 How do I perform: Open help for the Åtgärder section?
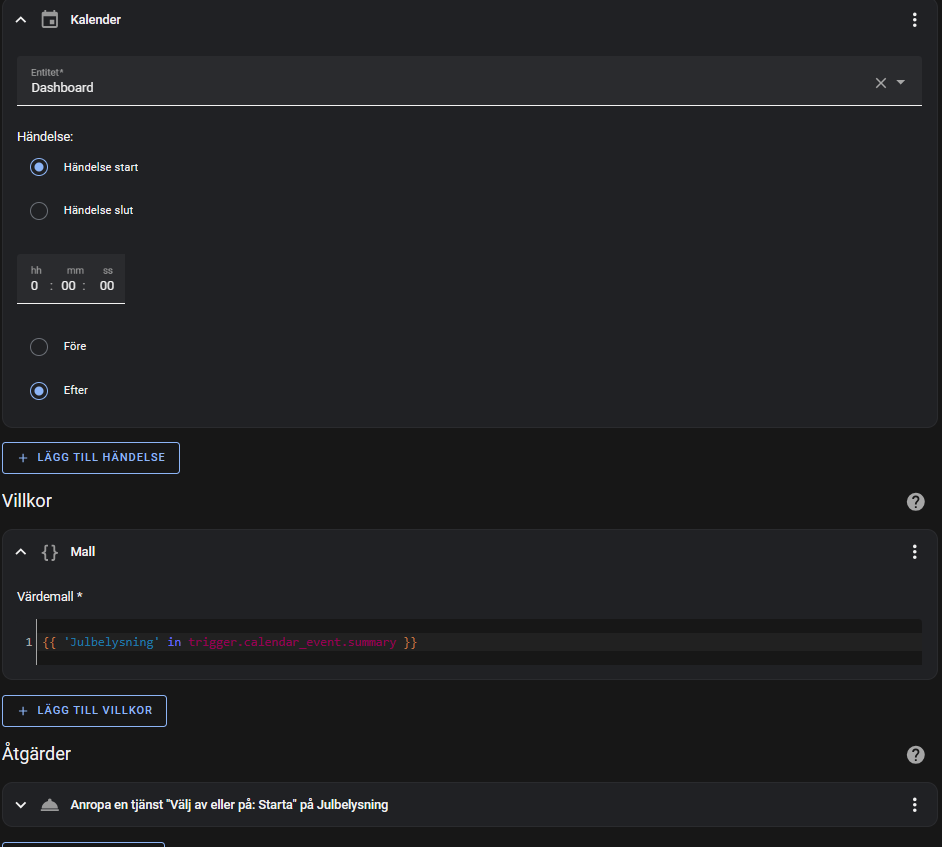click(x=915, y=755)
